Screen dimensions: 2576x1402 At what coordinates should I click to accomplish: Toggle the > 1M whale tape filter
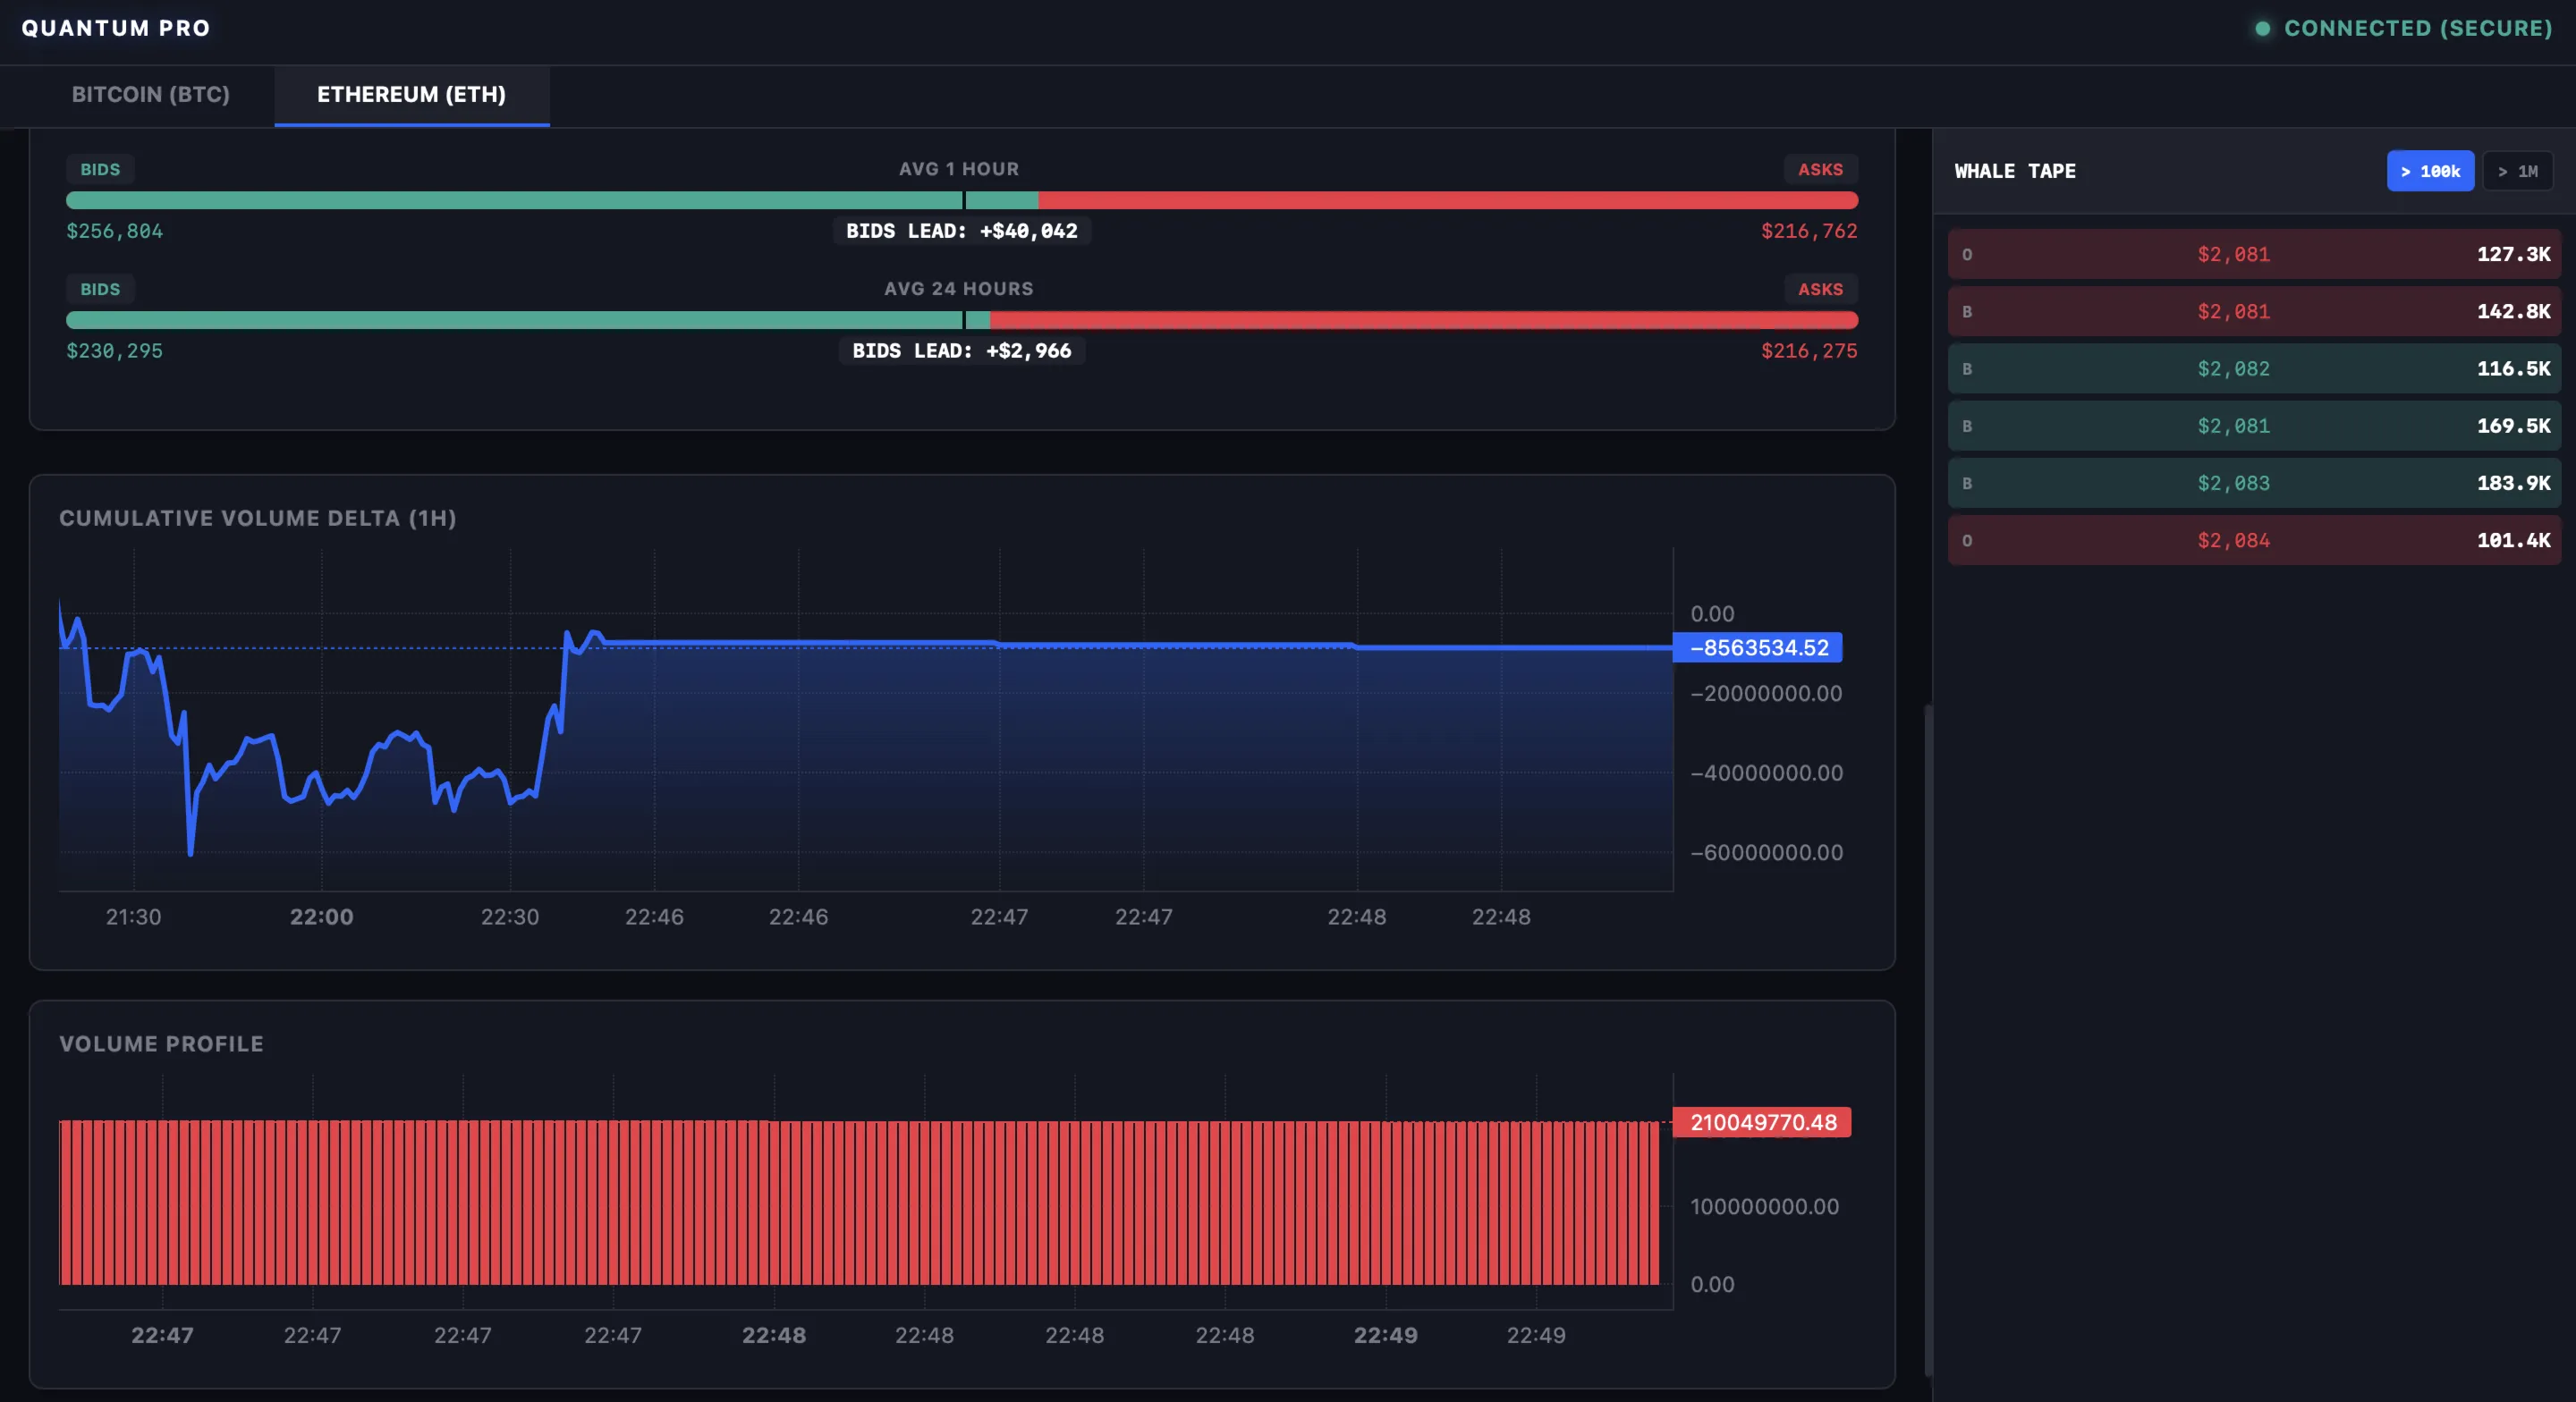[x=2517, y=171]
